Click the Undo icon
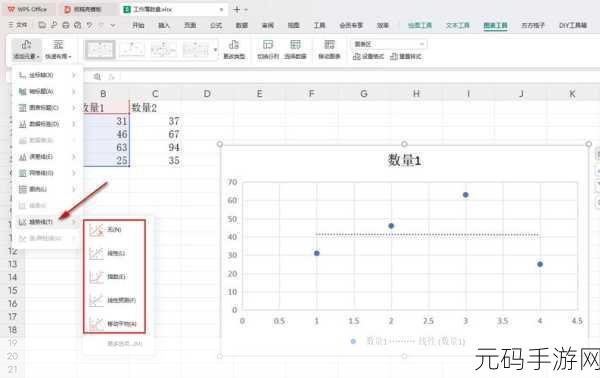 pyautogui.click(x=90, y=25)
